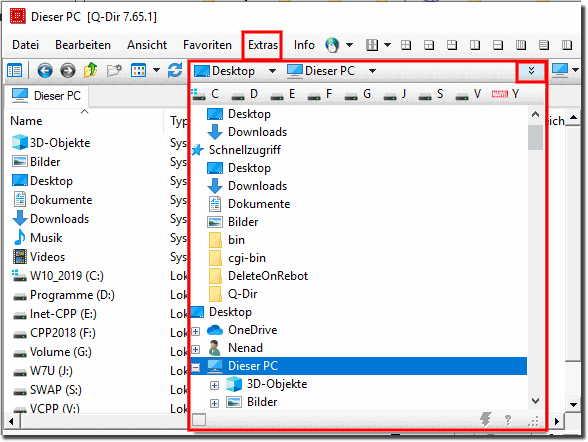Jump to drive J in drive bar
Viewport: 588px width, 442px height.
pos(395,94)
